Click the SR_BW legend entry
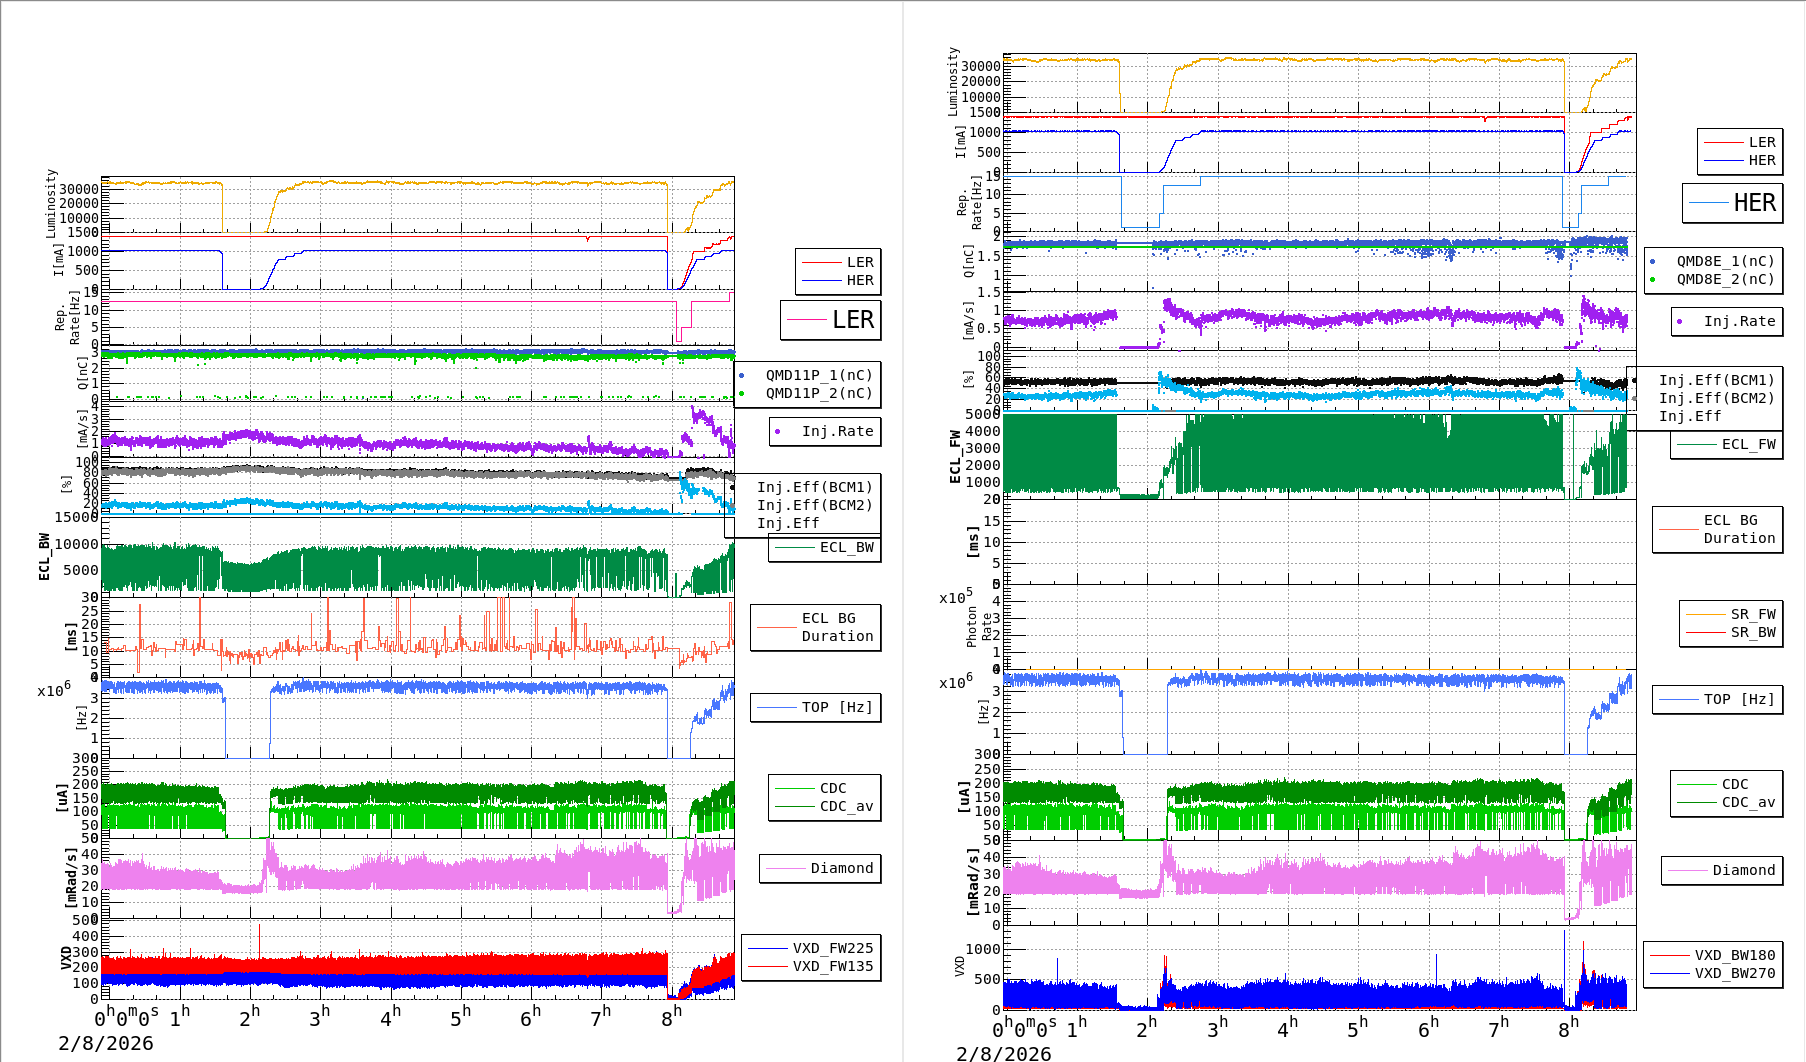Screen dimensions: 1806x1062 (x=1731, y=632)
